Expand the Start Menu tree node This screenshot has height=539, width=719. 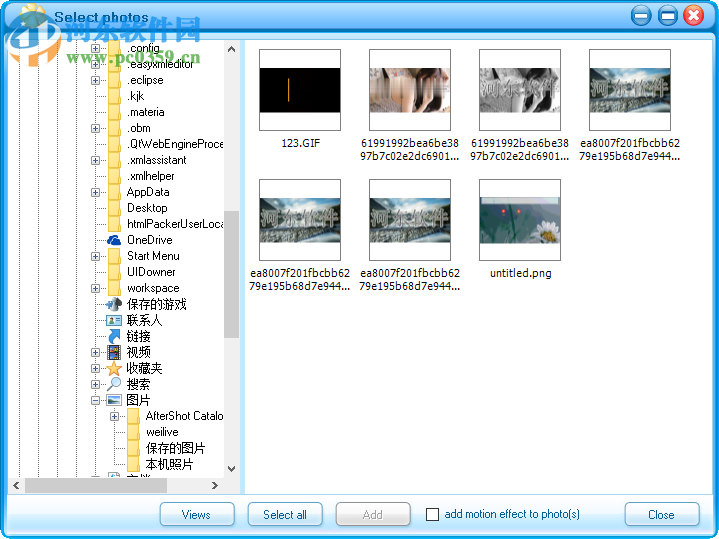pos(95,256)
